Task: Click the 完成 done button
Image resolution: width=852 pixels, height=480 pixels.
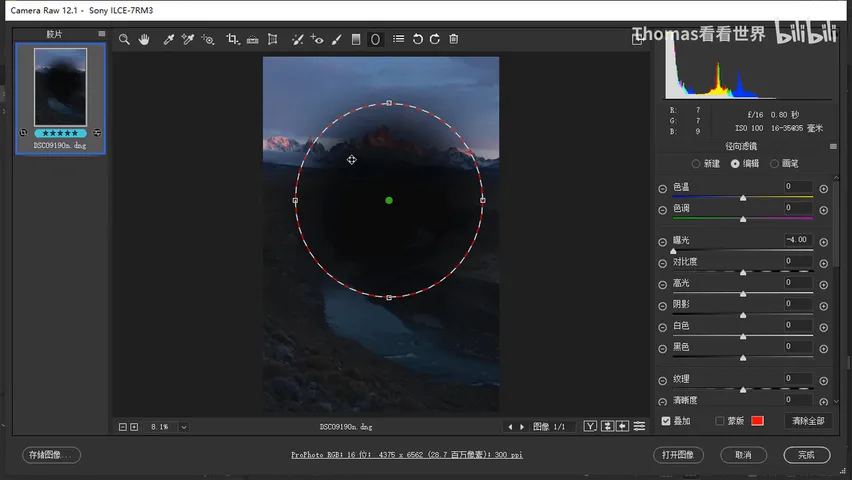Action: [807, 455]
